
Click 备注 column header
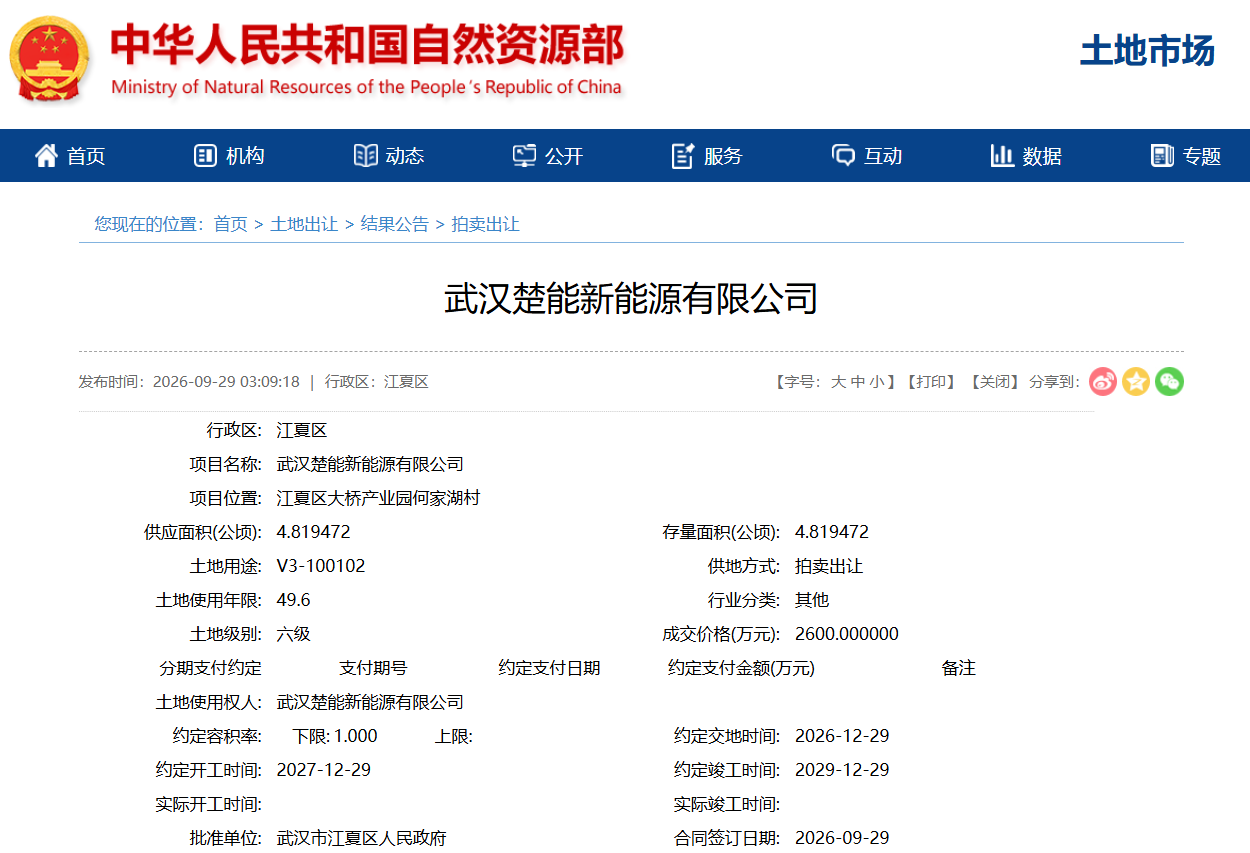958,668
